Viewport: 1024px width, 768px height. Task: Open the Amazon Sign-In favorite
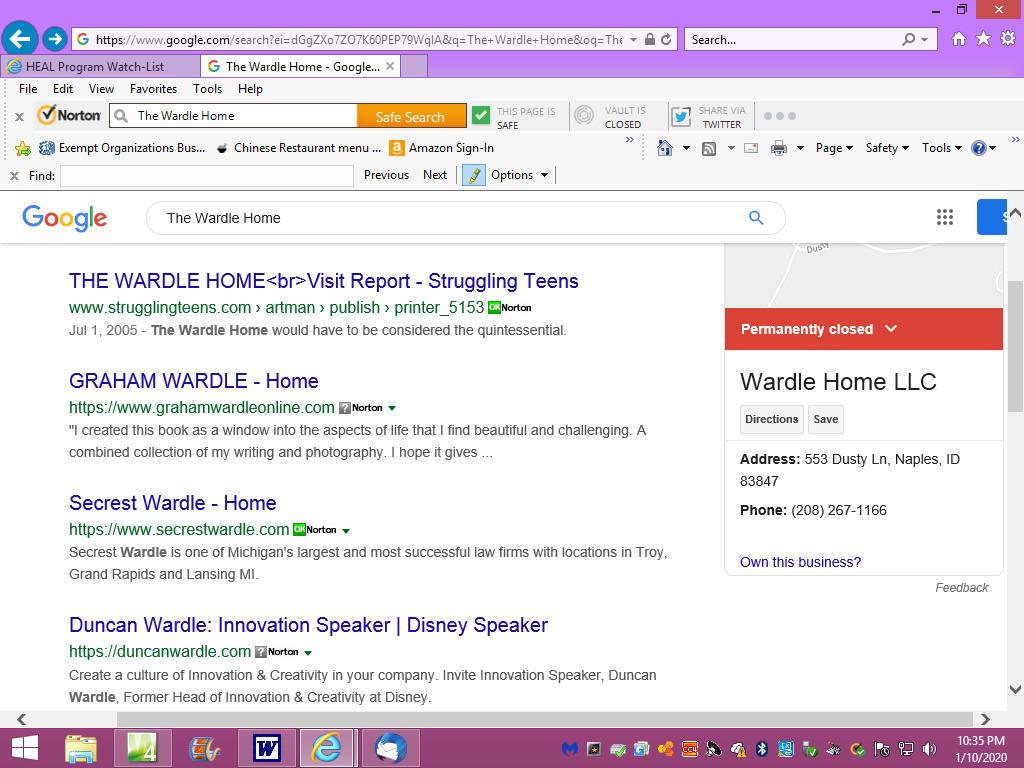tap(442, 148)
